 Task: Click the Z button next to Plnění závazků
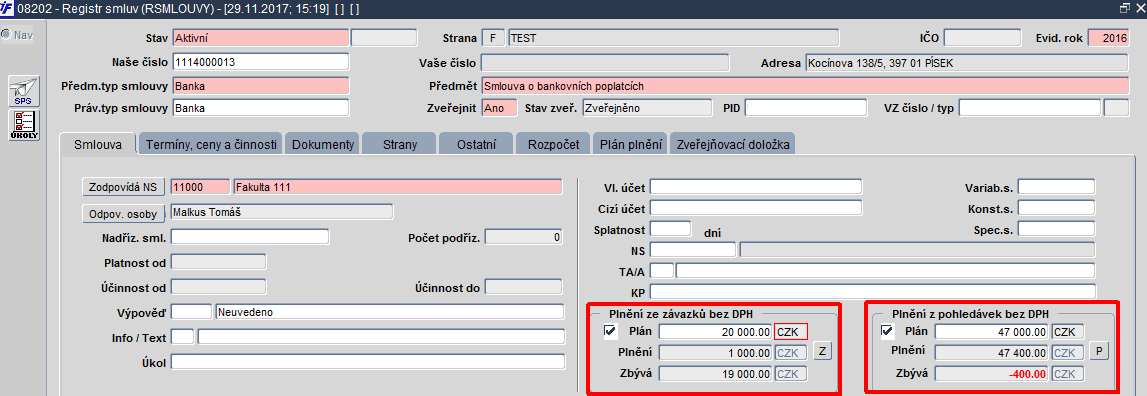(822, 351)
